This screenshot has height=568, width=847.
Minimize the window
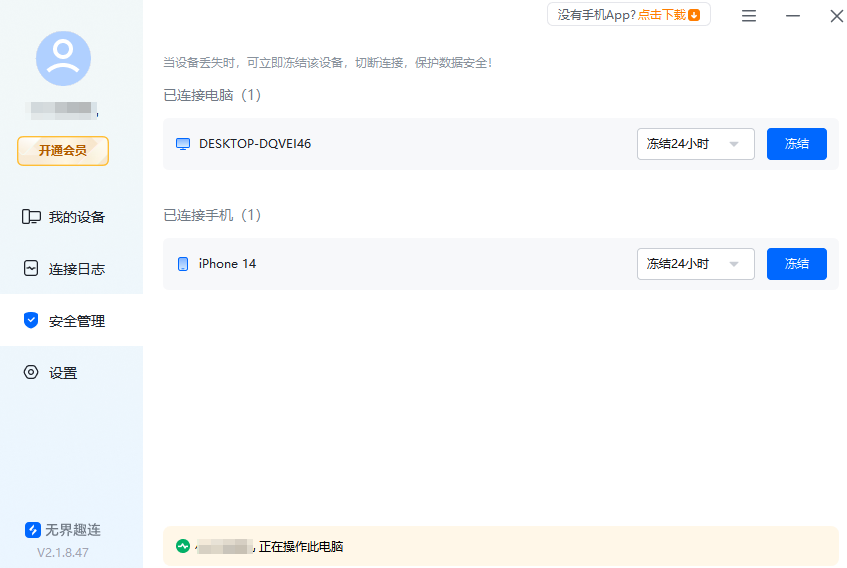[792, 16]
